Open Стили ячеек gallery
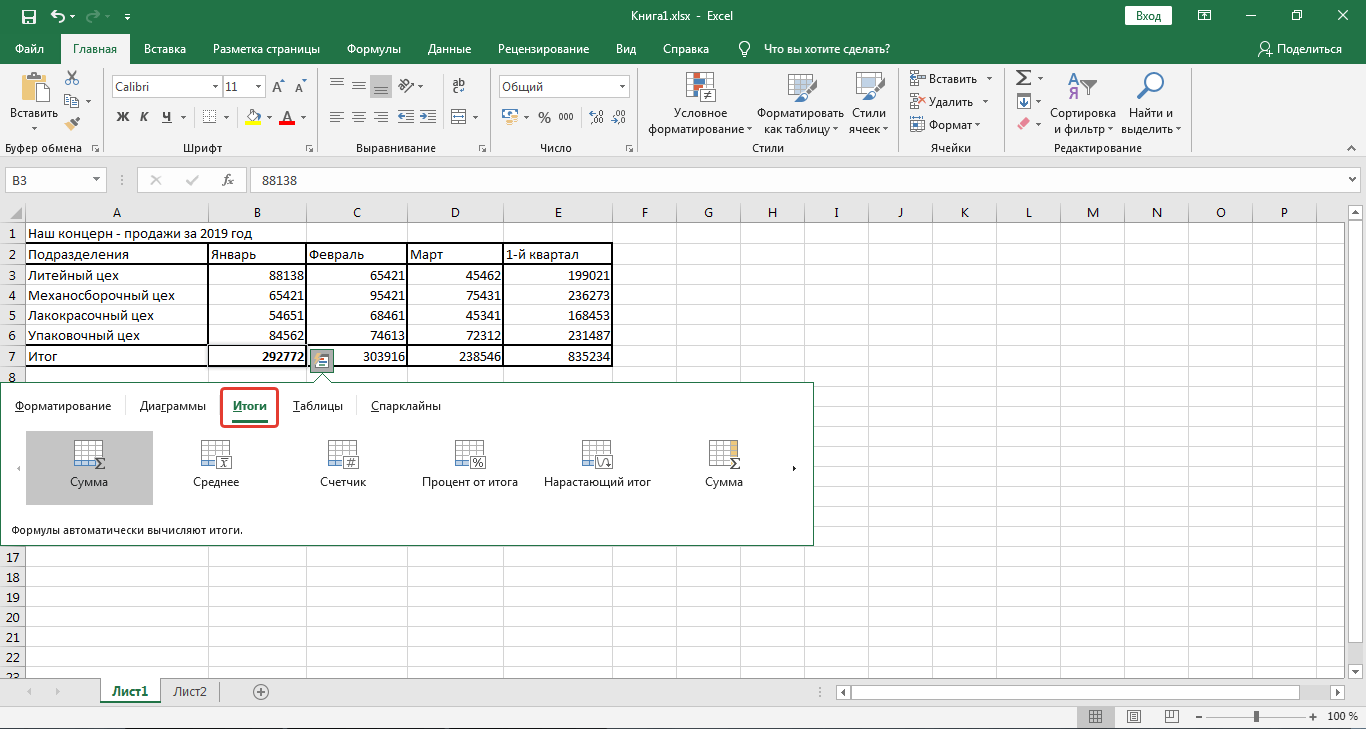This screenshot has width=1366, height=729. [x=869, y=104]
